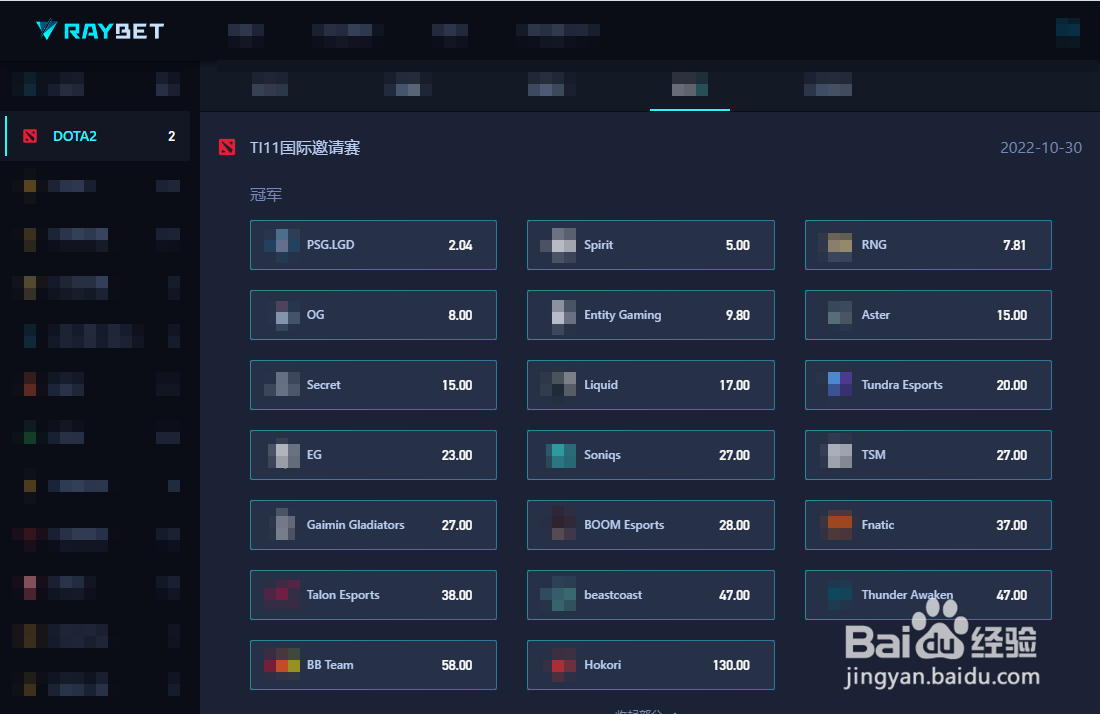The width and height of the screenshot is (1100, 714).
Task: Select Tundra Esports odds 20.00
Action: (928, 385)
